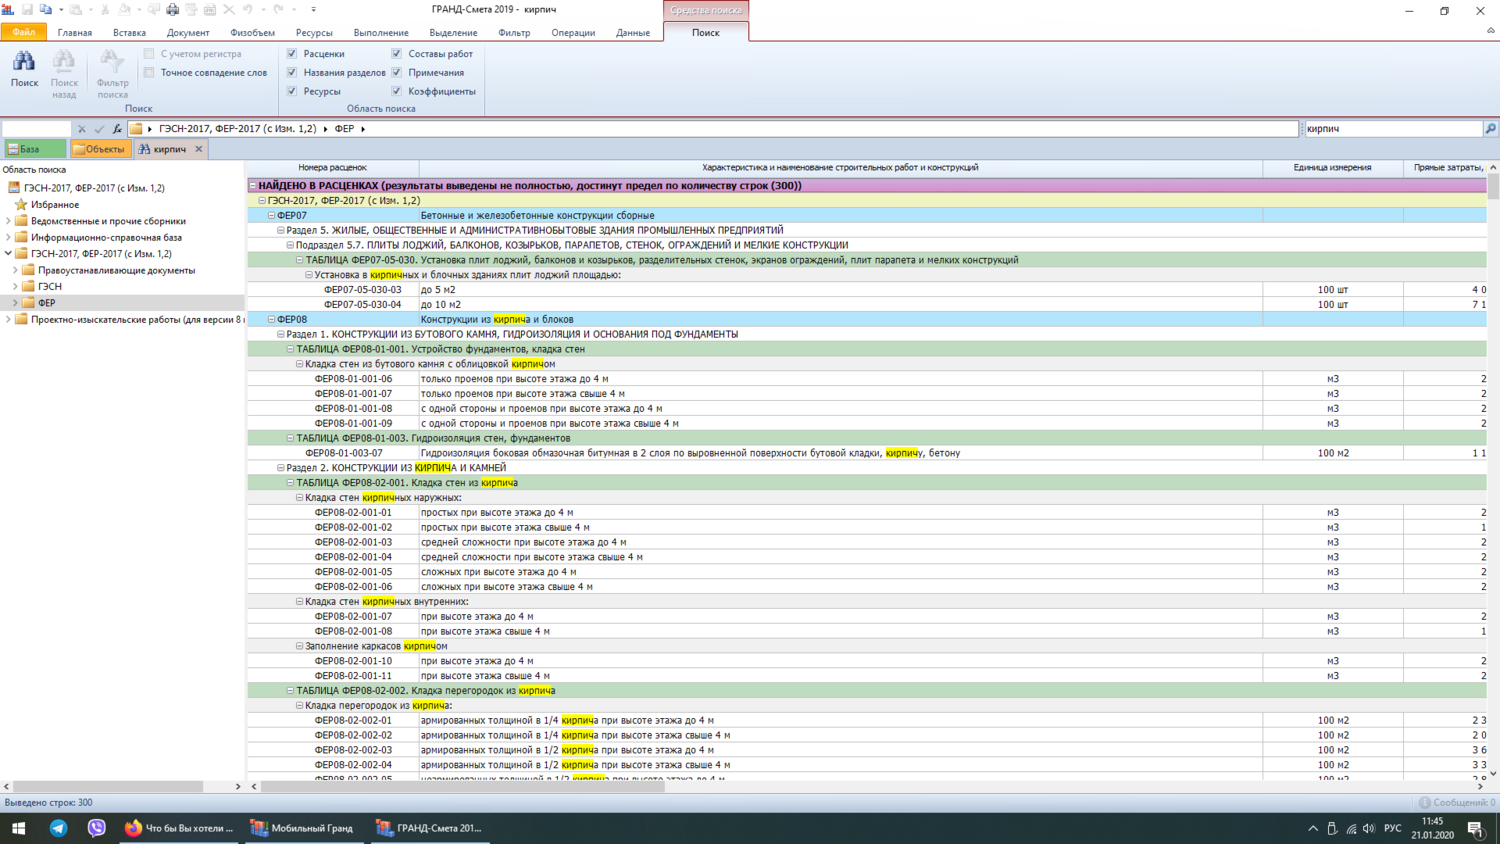This screenshot has width=1500, height=844.
Task: Enable Точное совпадение слов checkbox
Action: tap(149, 73)
